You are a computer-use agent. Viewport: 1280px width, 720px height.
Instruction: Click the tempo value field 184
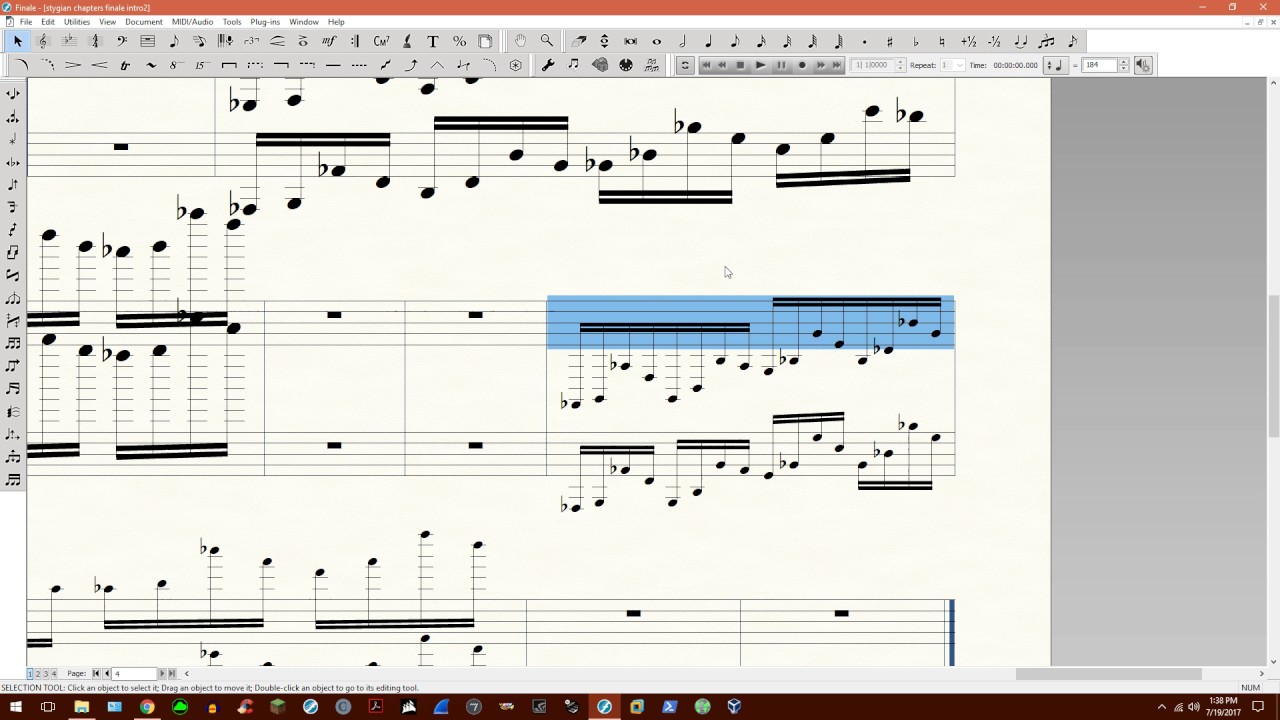pyautogui.click(x=1100, y=65)
